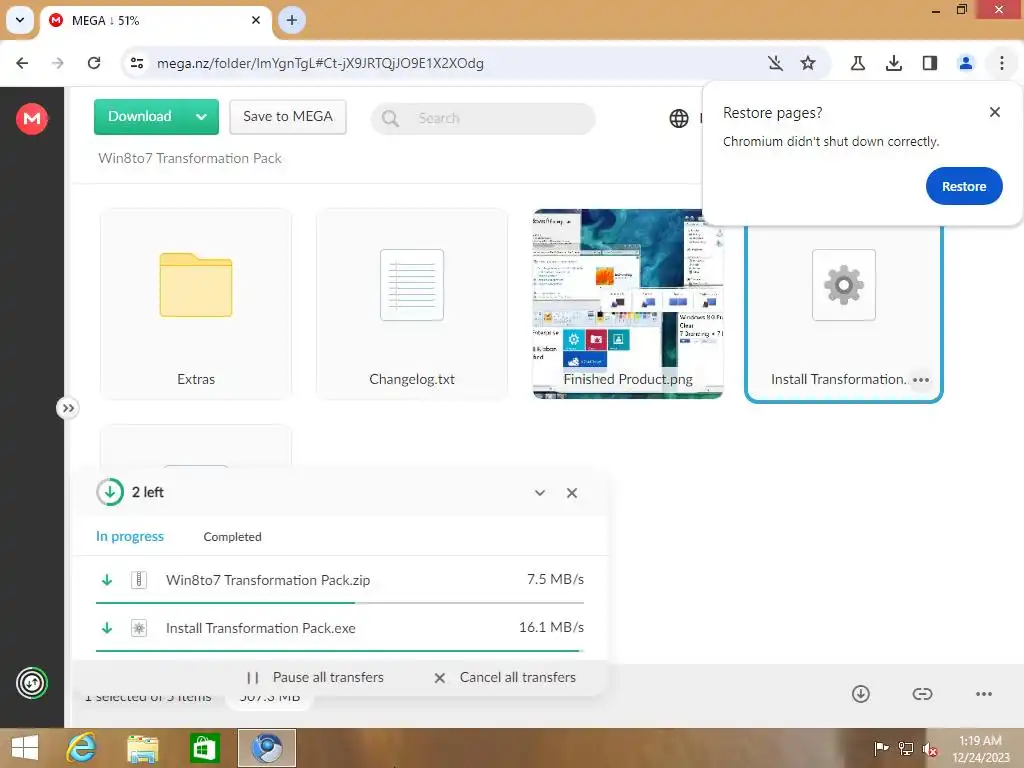Bookmark this page with star icon
The height and width of the screenshot is (768, 1024).
(808, 63)
